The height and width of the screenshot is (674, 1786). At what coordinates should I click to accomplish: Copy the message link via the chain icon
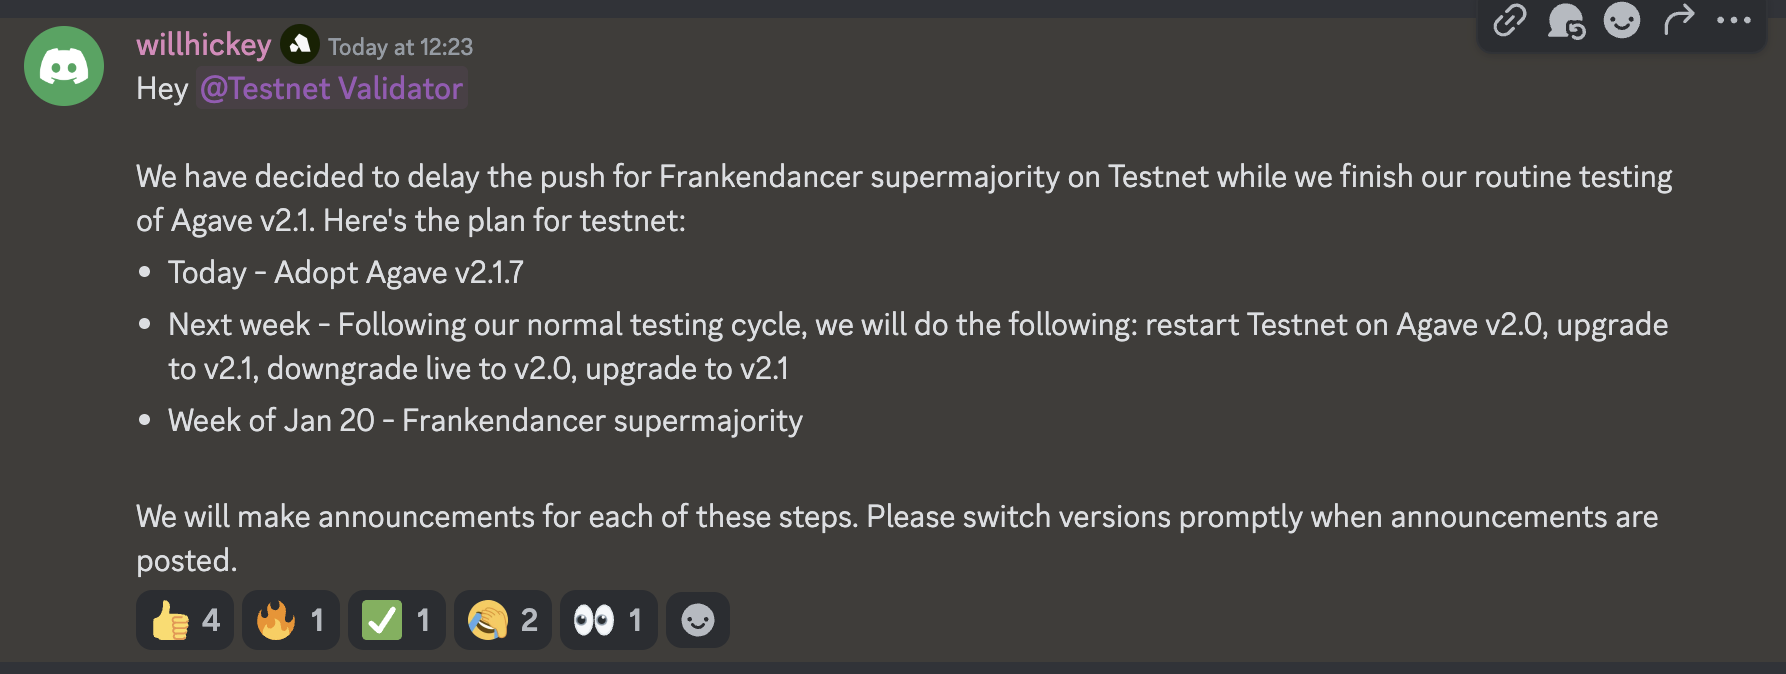pyautogui.click(x=1509, y=22)
